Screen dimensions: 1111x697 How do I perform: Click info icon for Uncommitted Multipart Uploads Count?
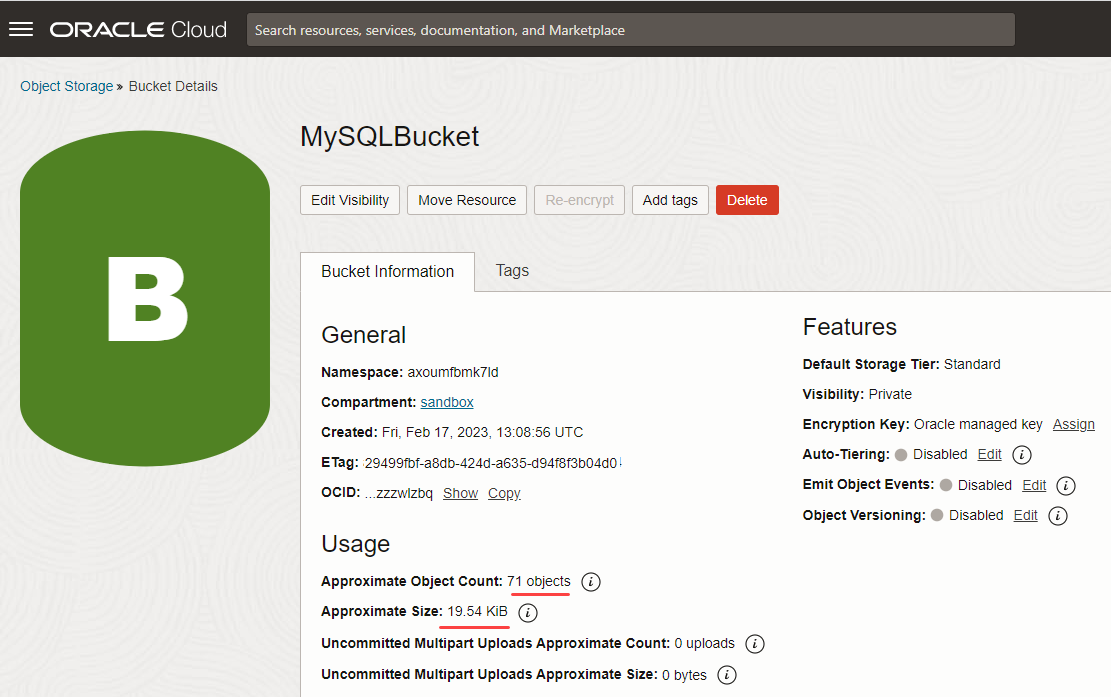(755, 643)
